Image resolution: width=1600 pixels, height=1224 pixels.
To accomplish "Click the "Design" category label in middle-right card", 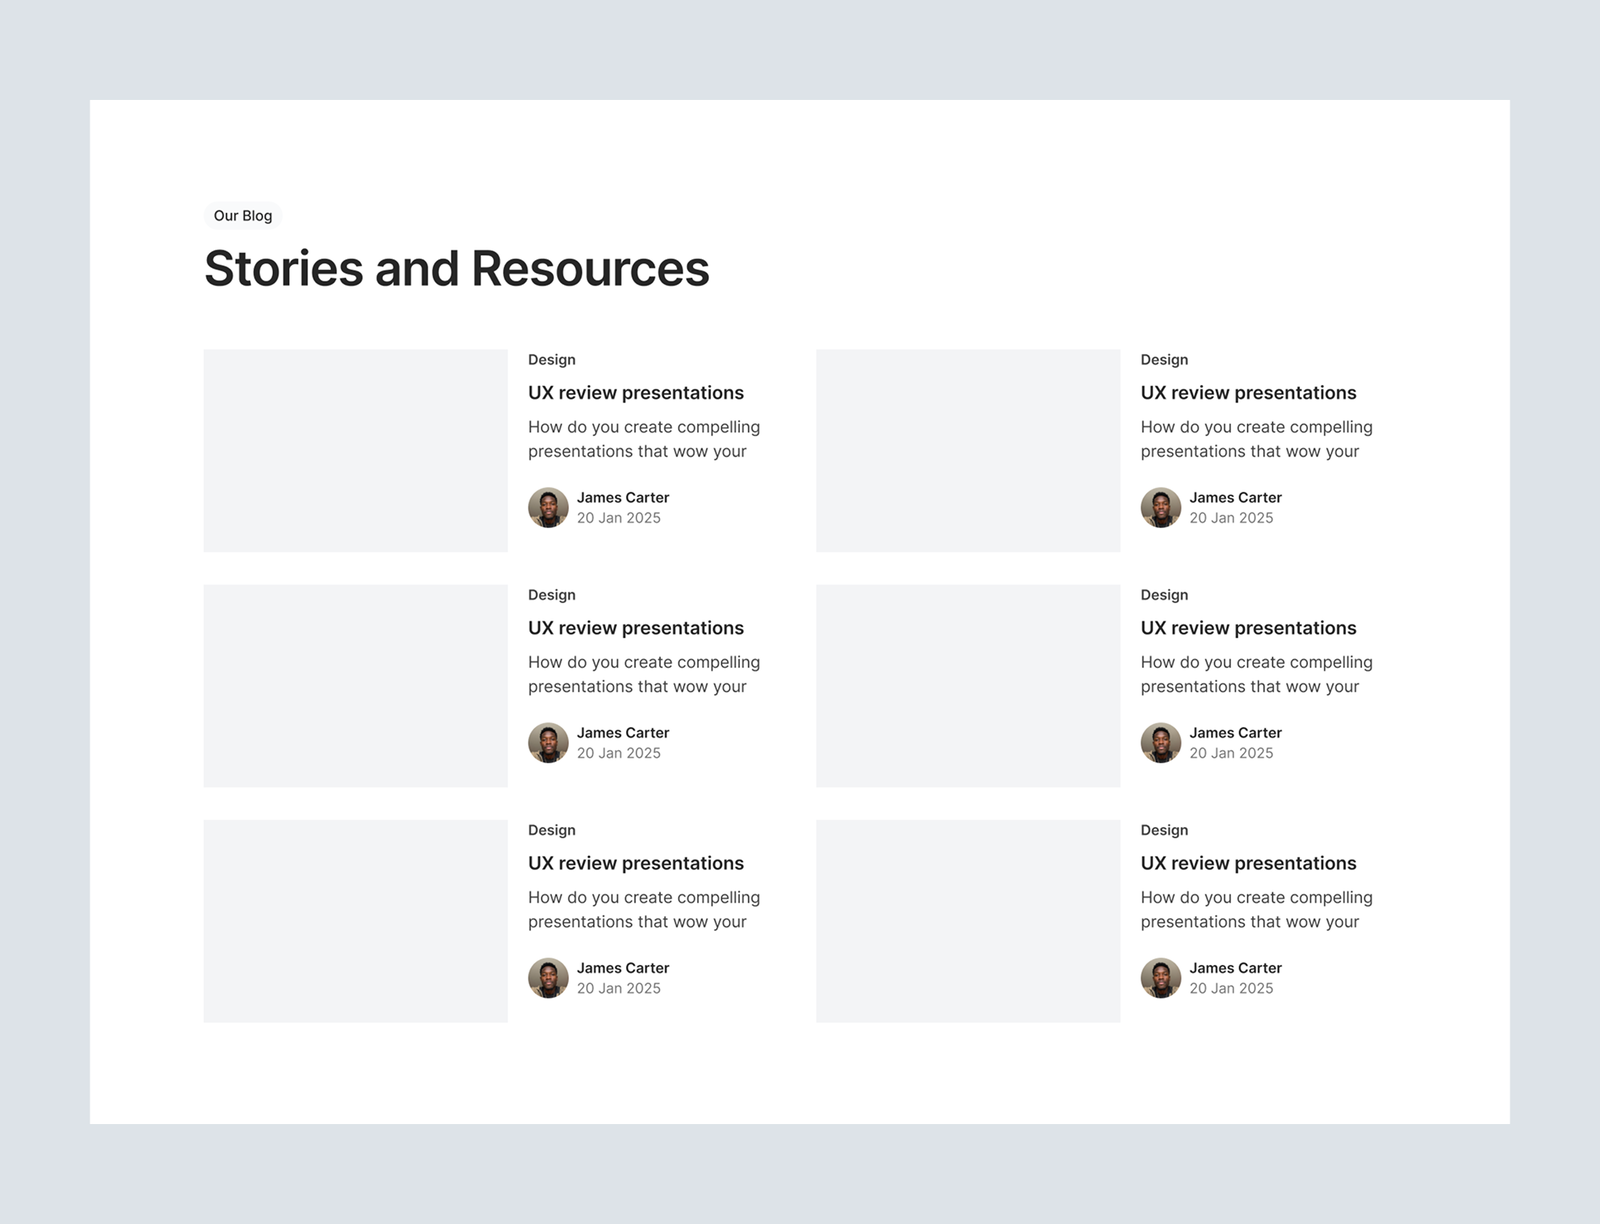I will click(1164, 595).
